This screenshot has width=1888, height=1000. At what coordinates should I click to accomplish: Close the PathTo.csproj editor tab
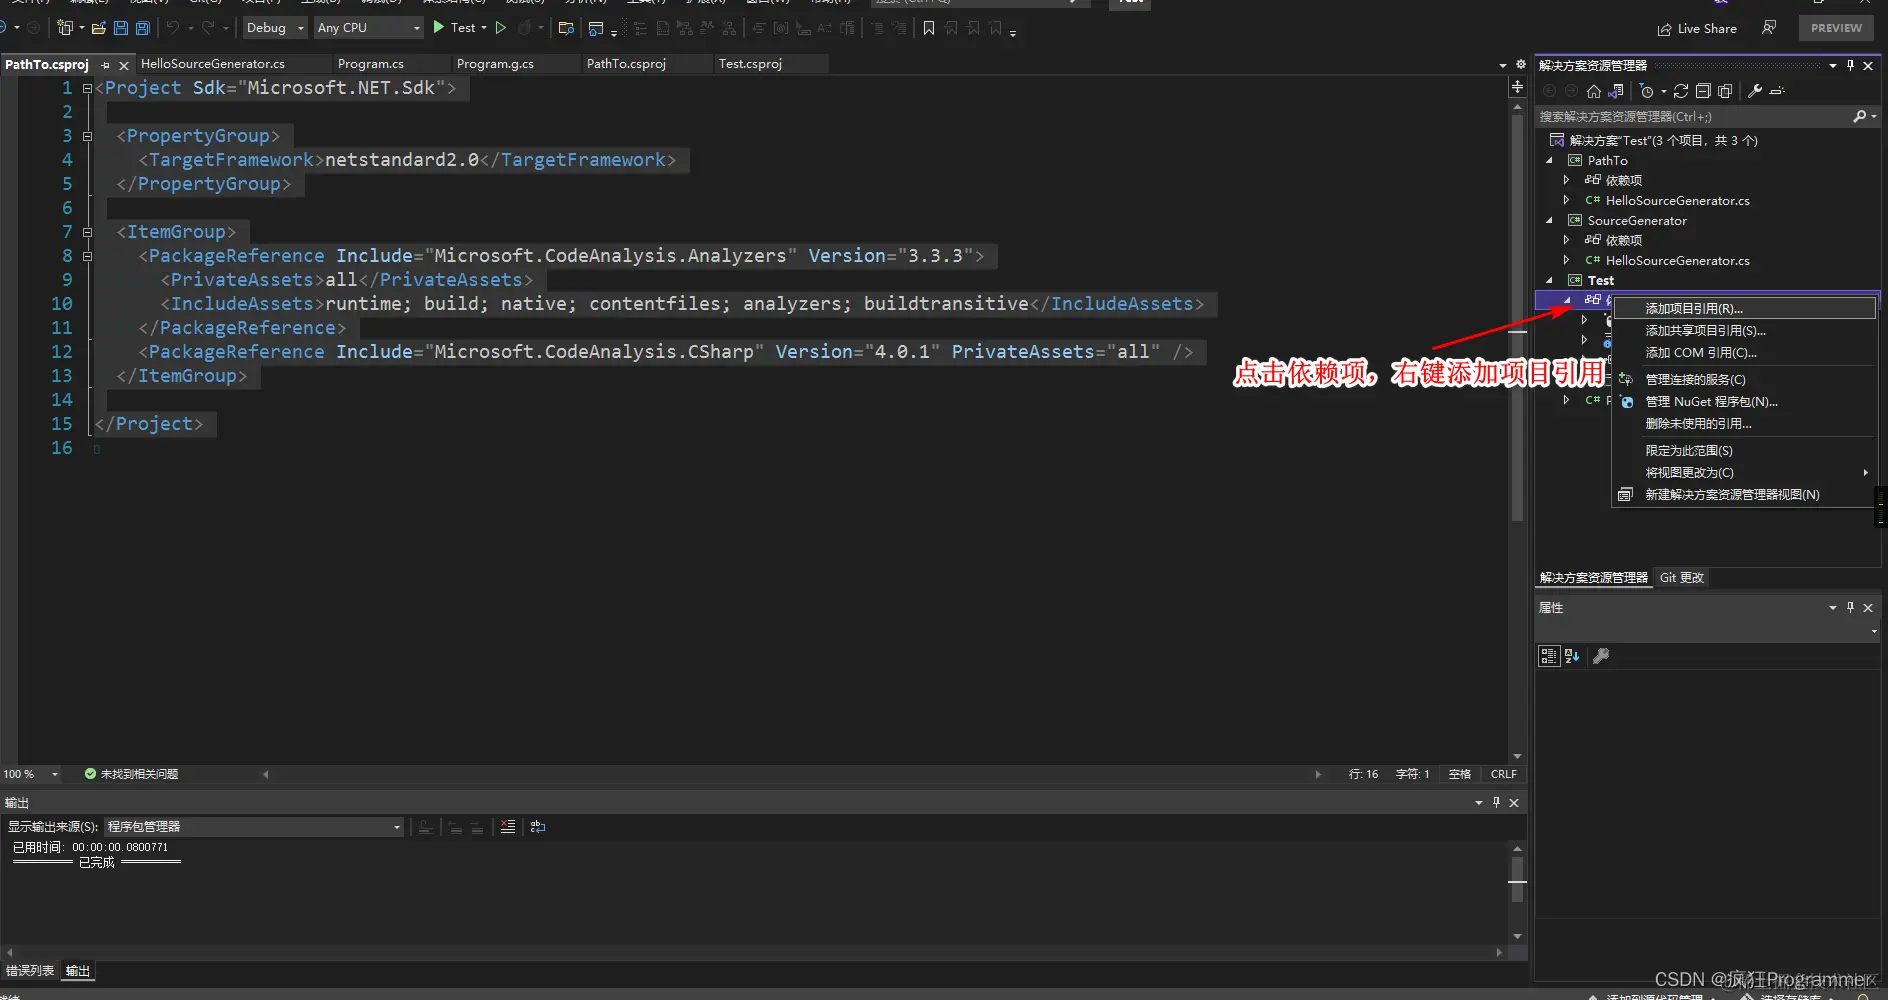[124, 65]
